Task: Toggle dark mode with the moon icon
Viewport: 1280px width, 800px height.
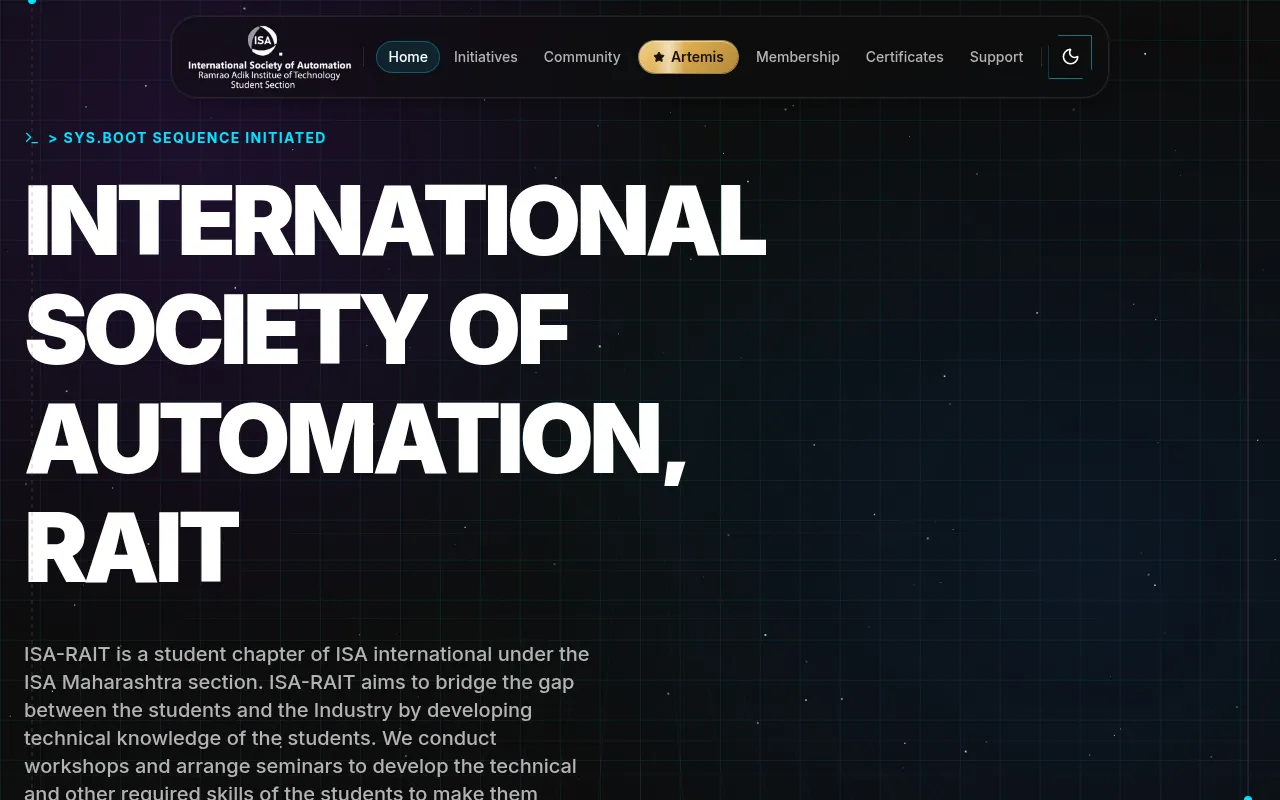Action: (1070, 57)
